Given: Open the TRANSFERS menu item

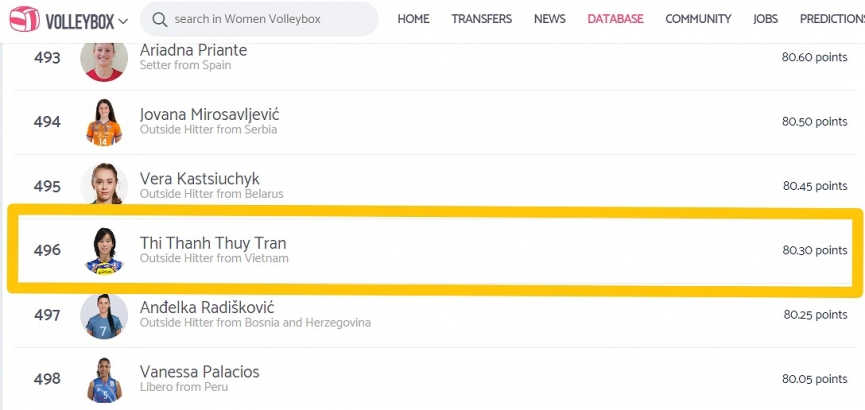Looking at the screenshot, I should (x=482, y=19).
